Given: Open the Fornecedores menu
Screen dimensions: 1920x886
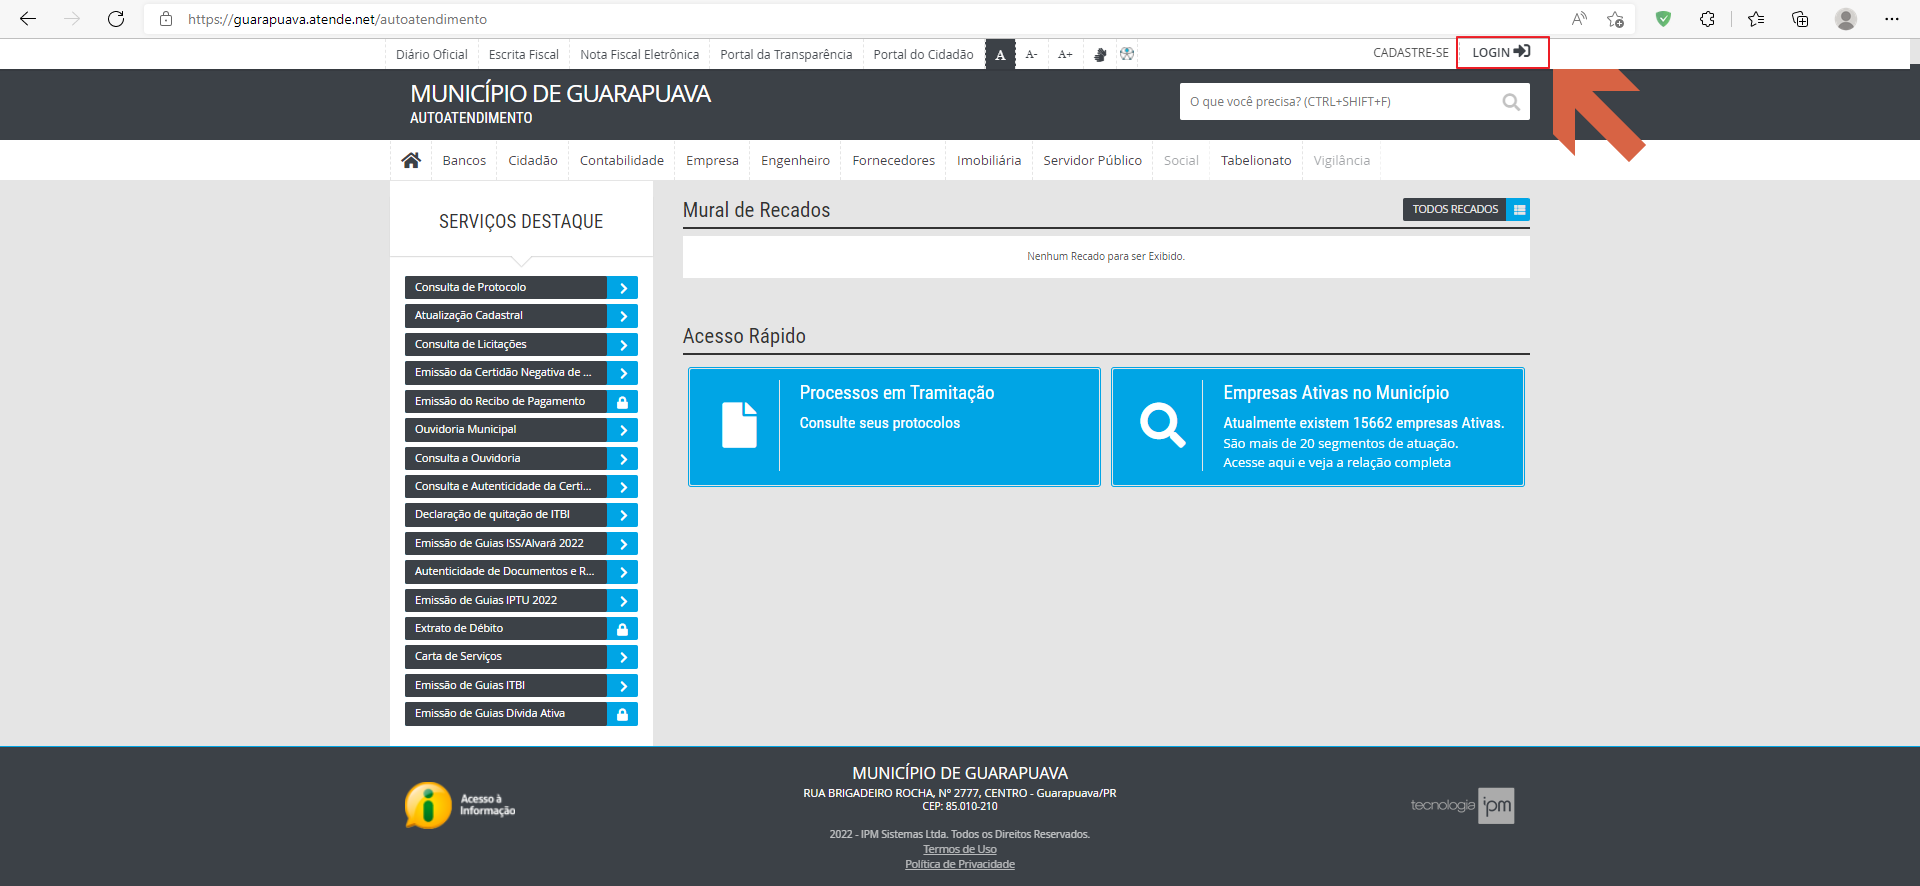Looking at the screenshot, I should click(894, 160).
